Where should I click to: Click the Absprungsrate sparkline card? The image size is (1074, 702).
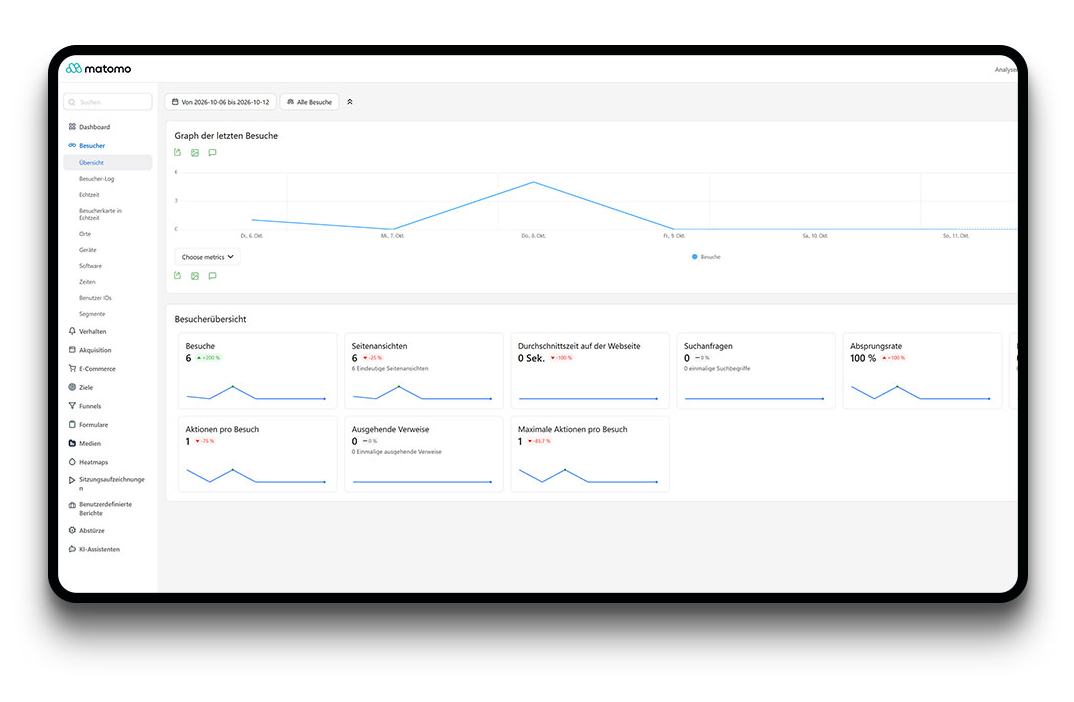point(923,371)
